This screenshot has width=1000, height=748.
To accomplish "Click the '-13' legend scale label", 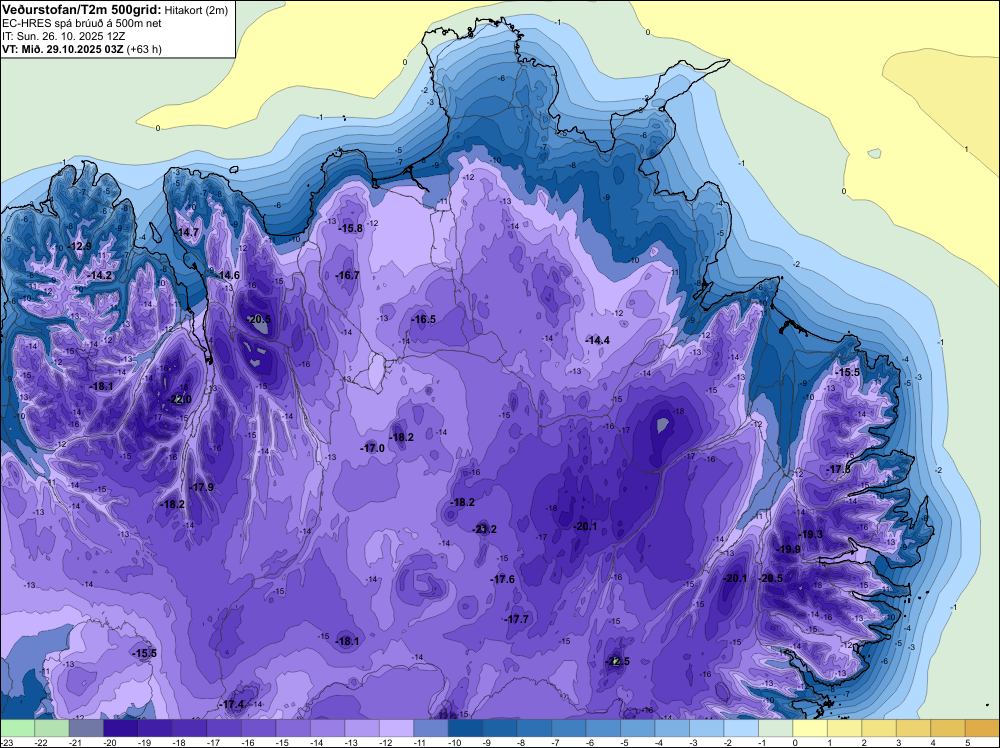I will click(x=352, y=742).
